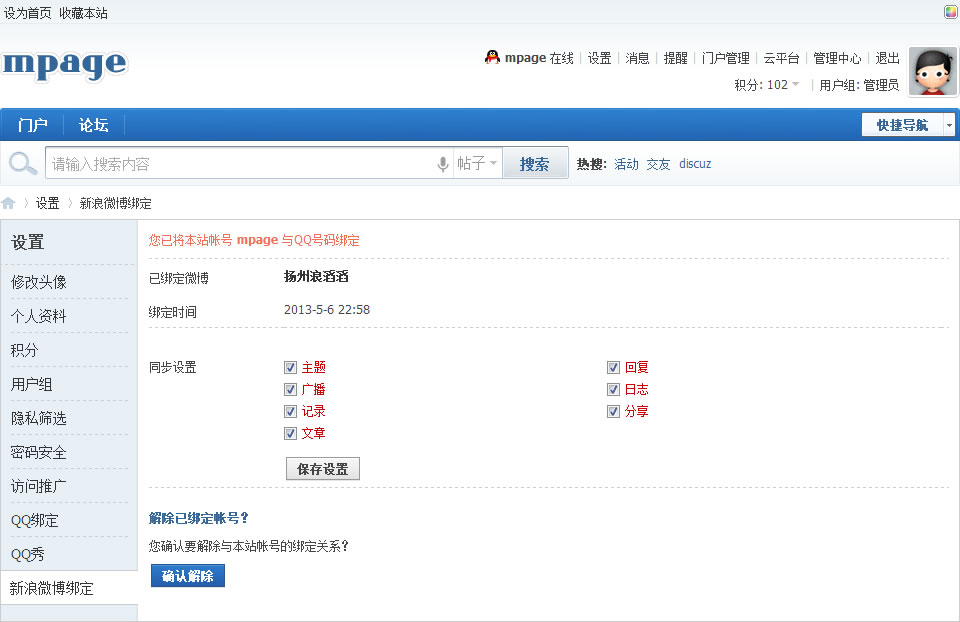This screenshot has width=960, height=622.
Task: Open 密码安全 in the settings sidebar
Action: pyautogui.click(x=38, y=452)
